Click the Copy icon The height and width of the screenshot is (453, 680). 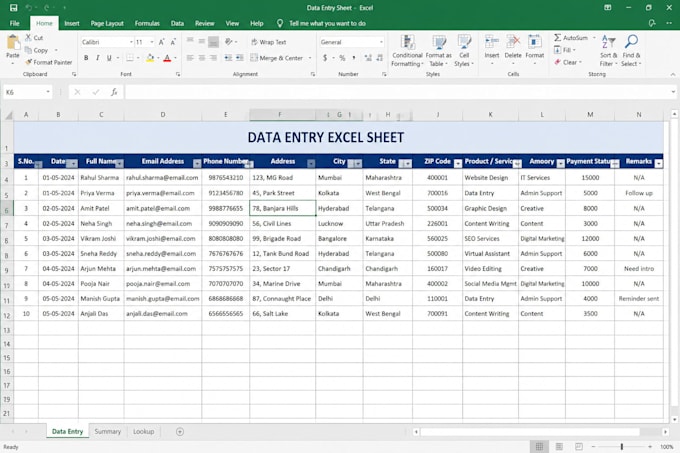[x=28, y=50]
